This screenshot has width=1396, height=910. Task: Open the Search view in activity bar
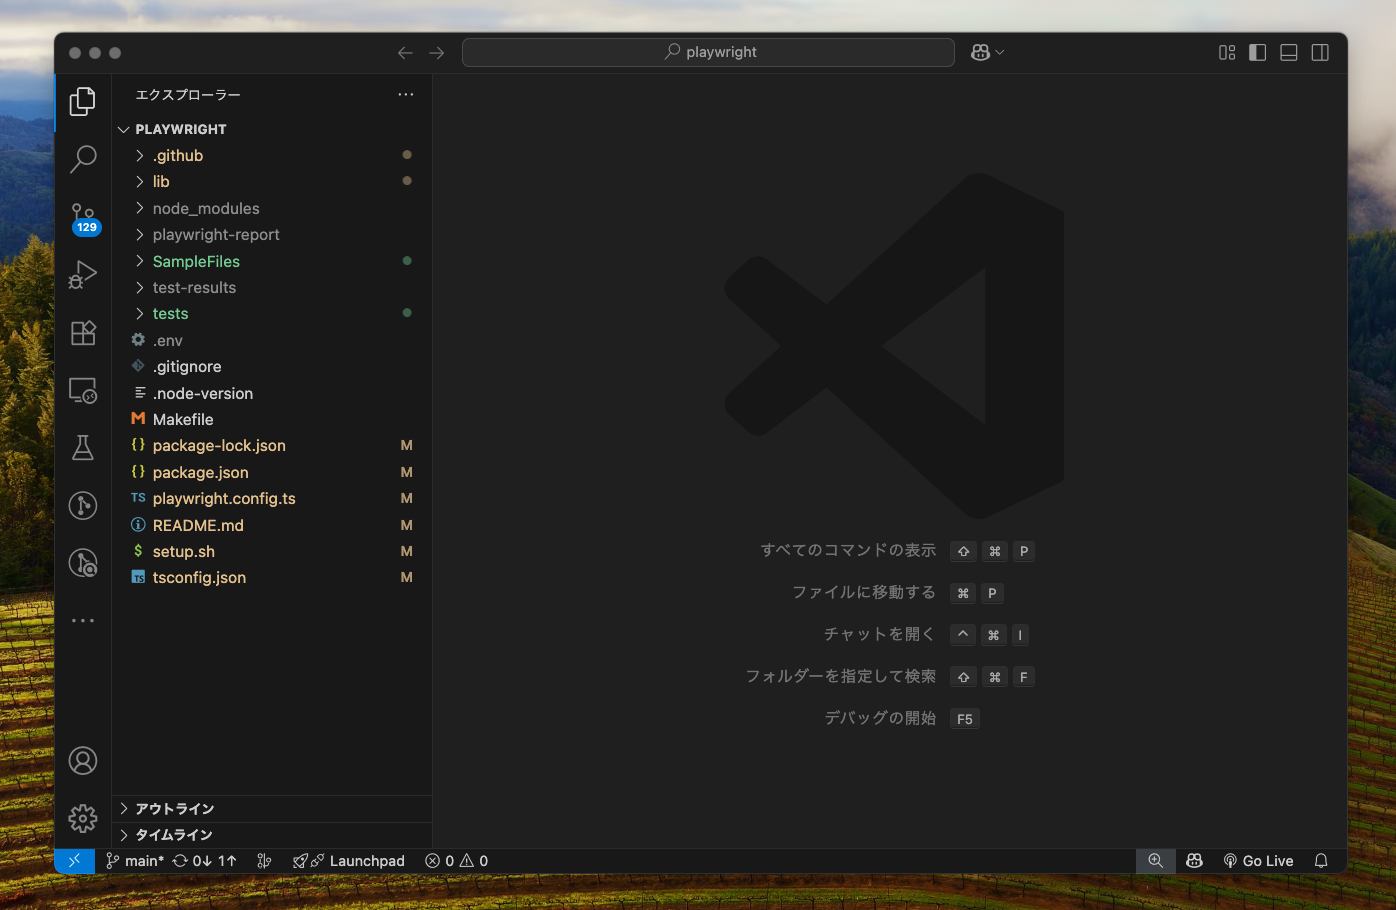(83, 158)
